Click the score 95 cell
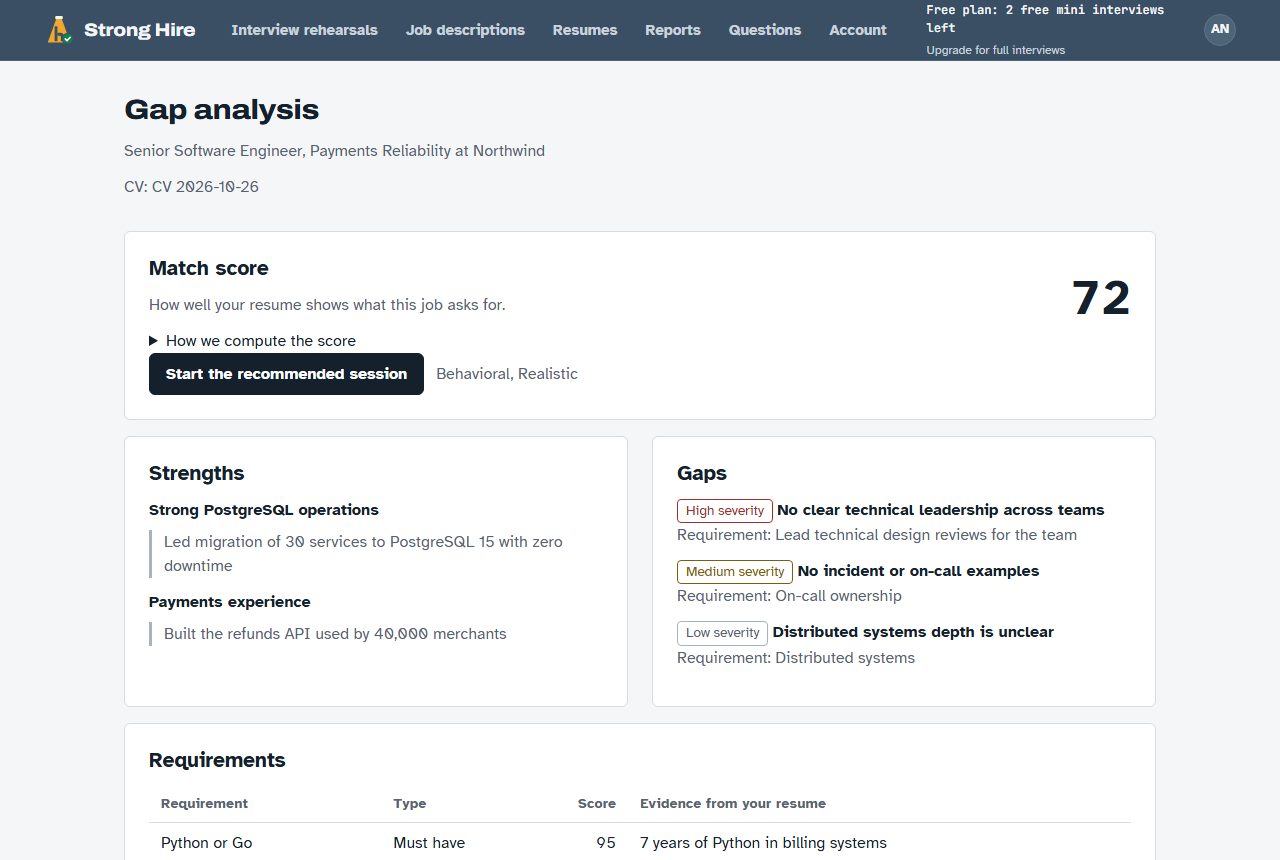 tap(606, 843)
